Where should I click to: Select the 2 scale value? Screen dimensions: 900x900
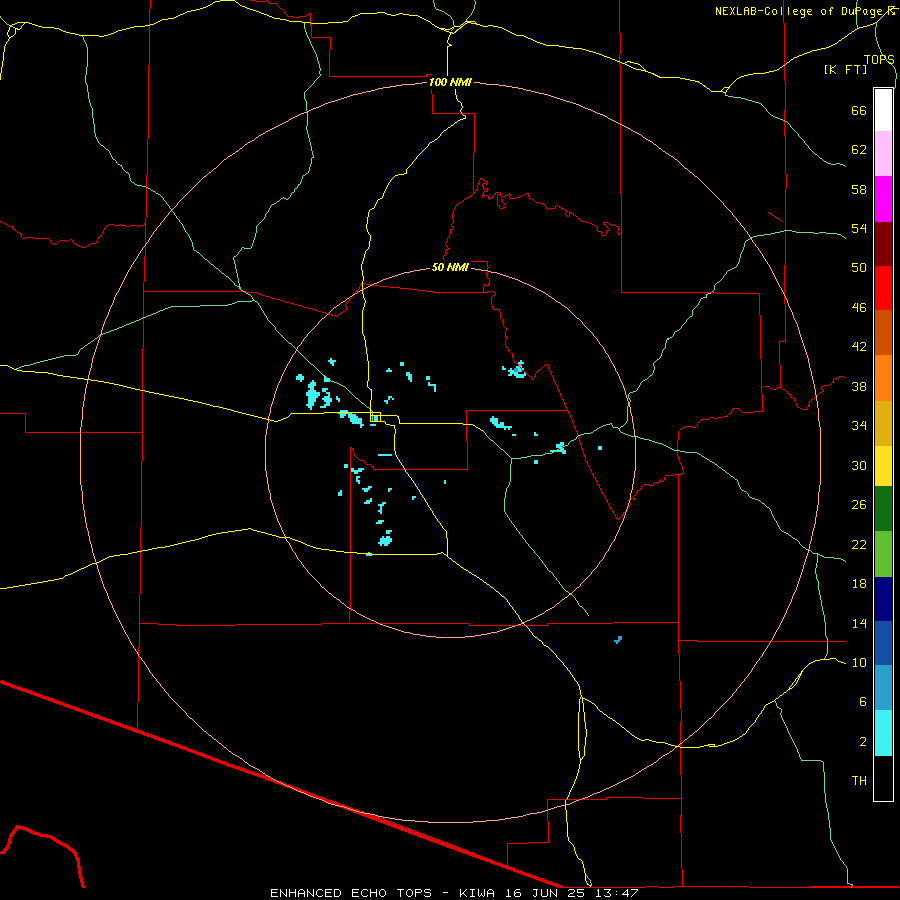(x=863, y=742)
